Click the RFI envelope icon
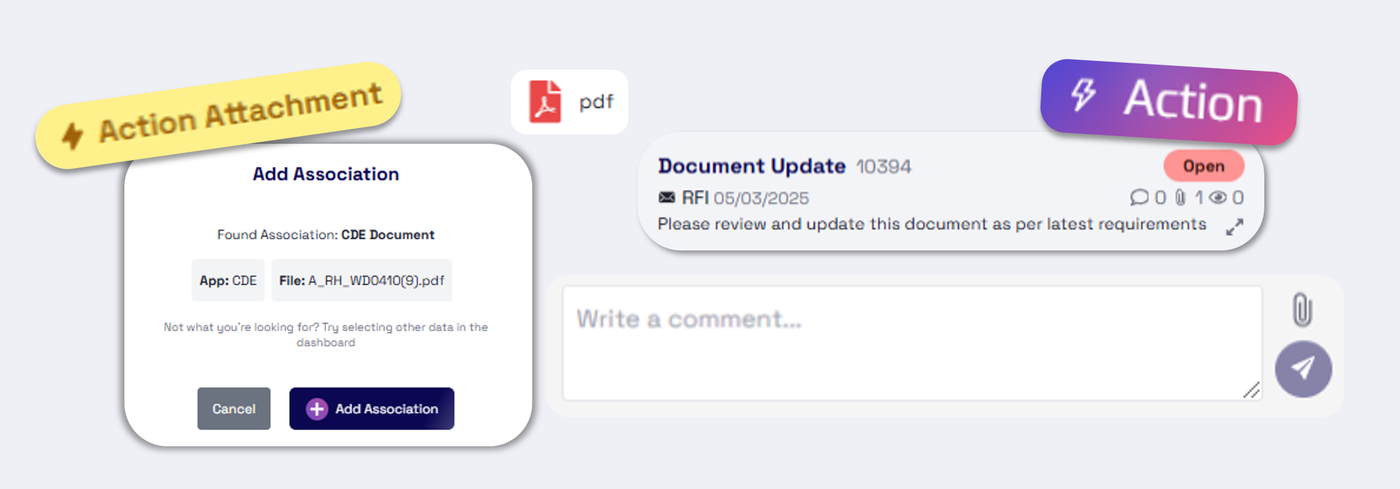This screenshot has height=489, width=1400. click(x=667, y=198)
